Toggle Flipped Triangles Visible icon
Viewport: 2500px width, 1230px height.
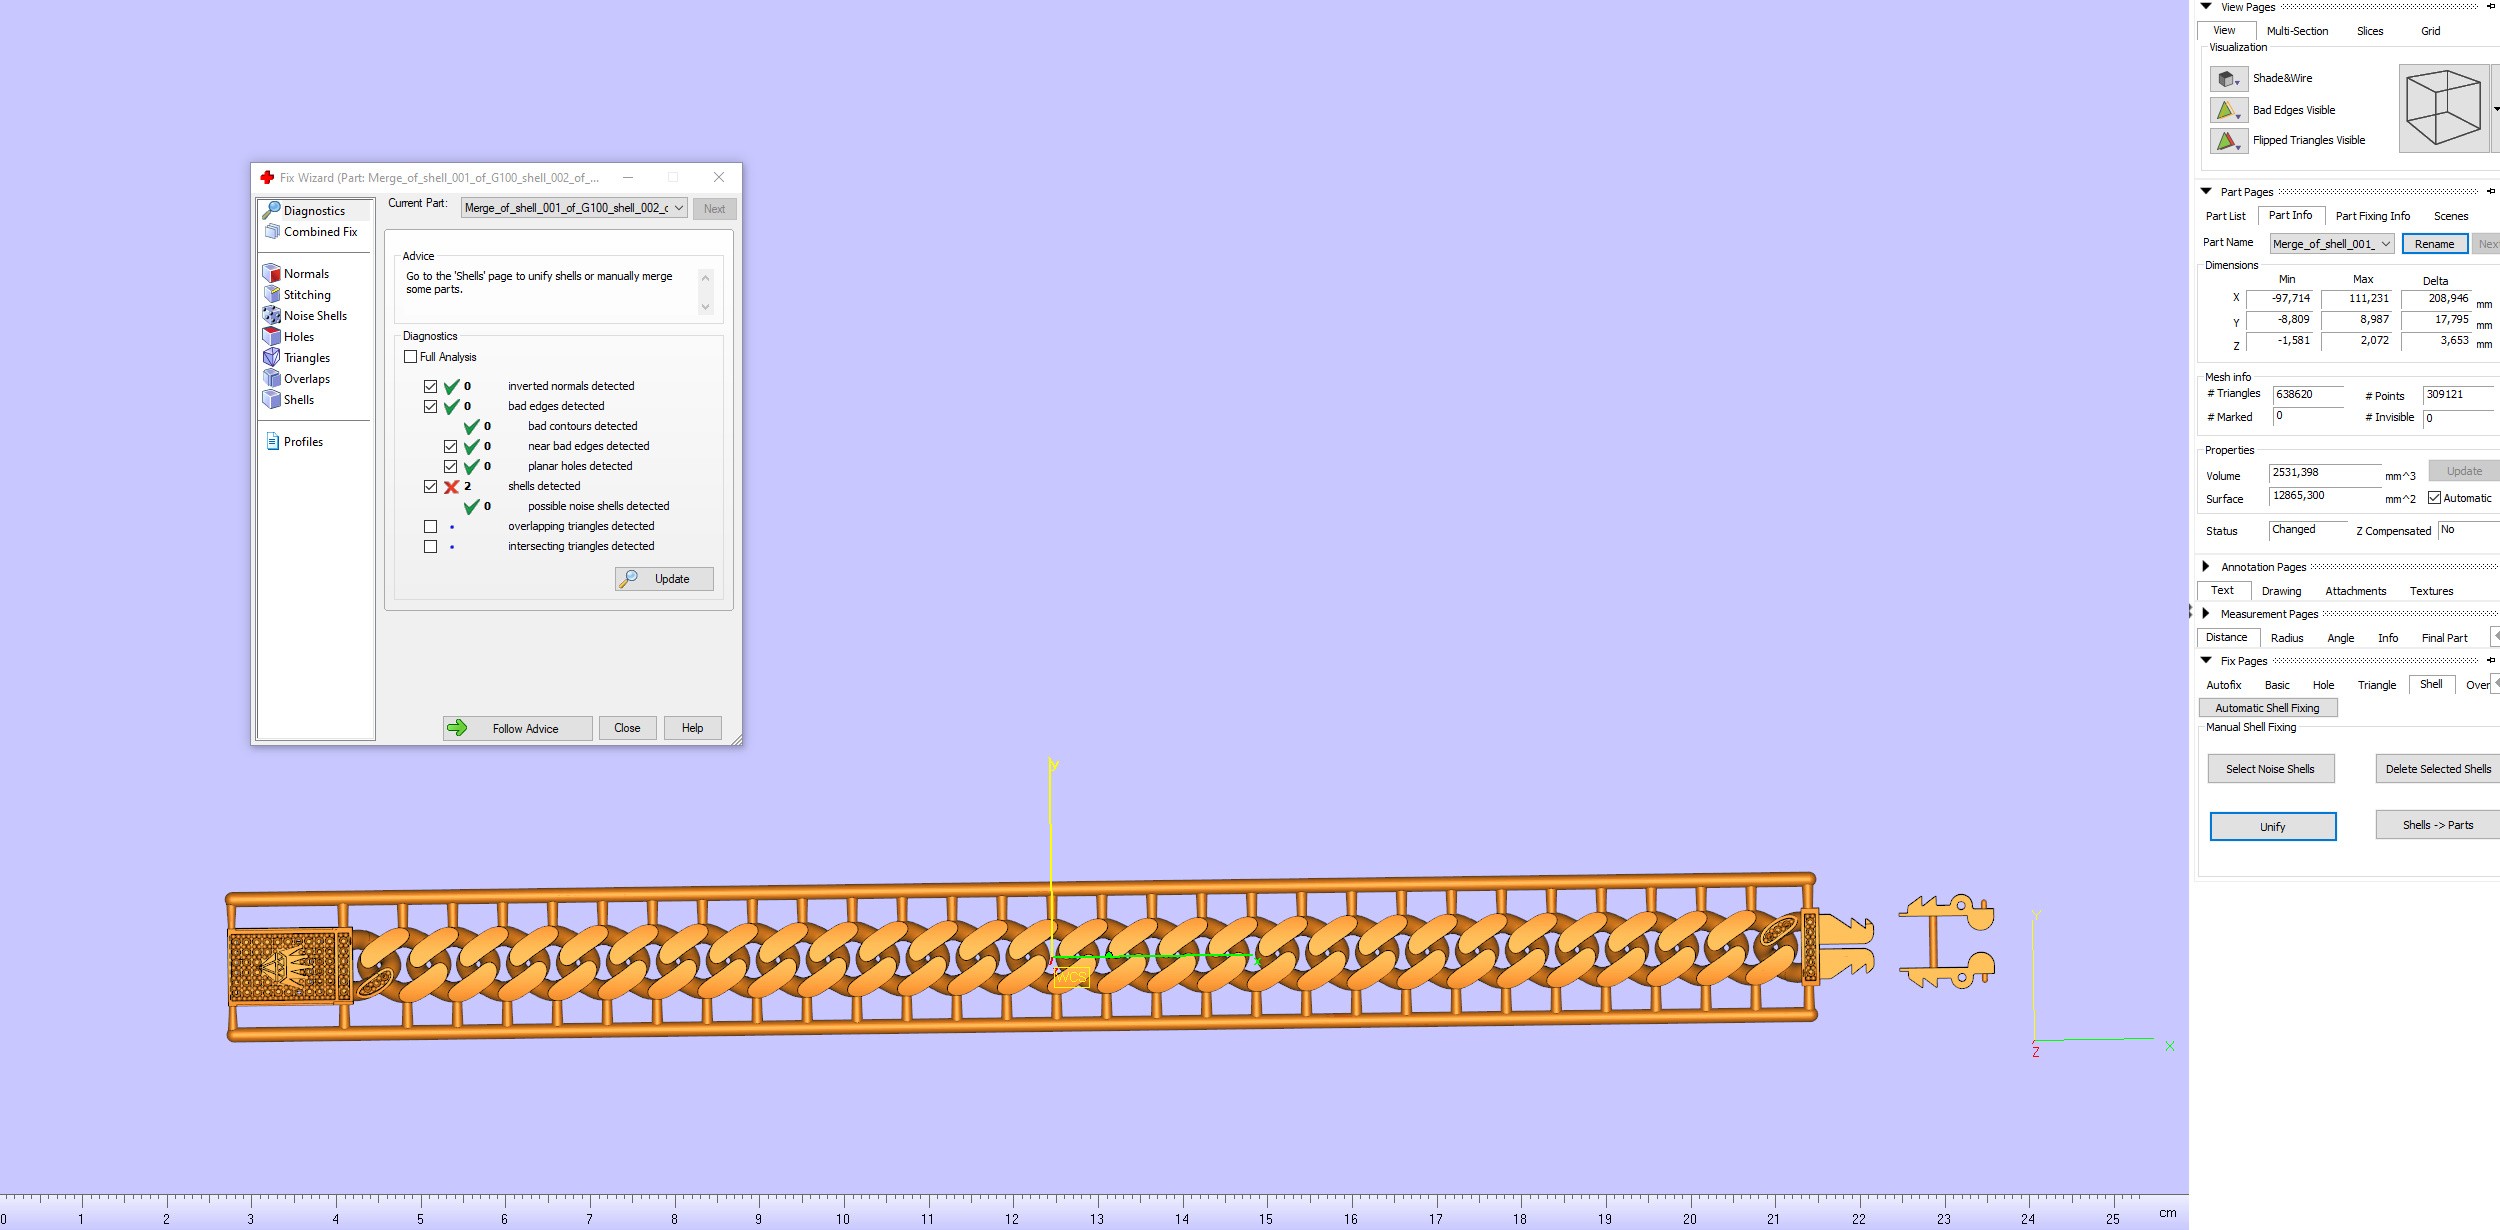(2228, 141)
